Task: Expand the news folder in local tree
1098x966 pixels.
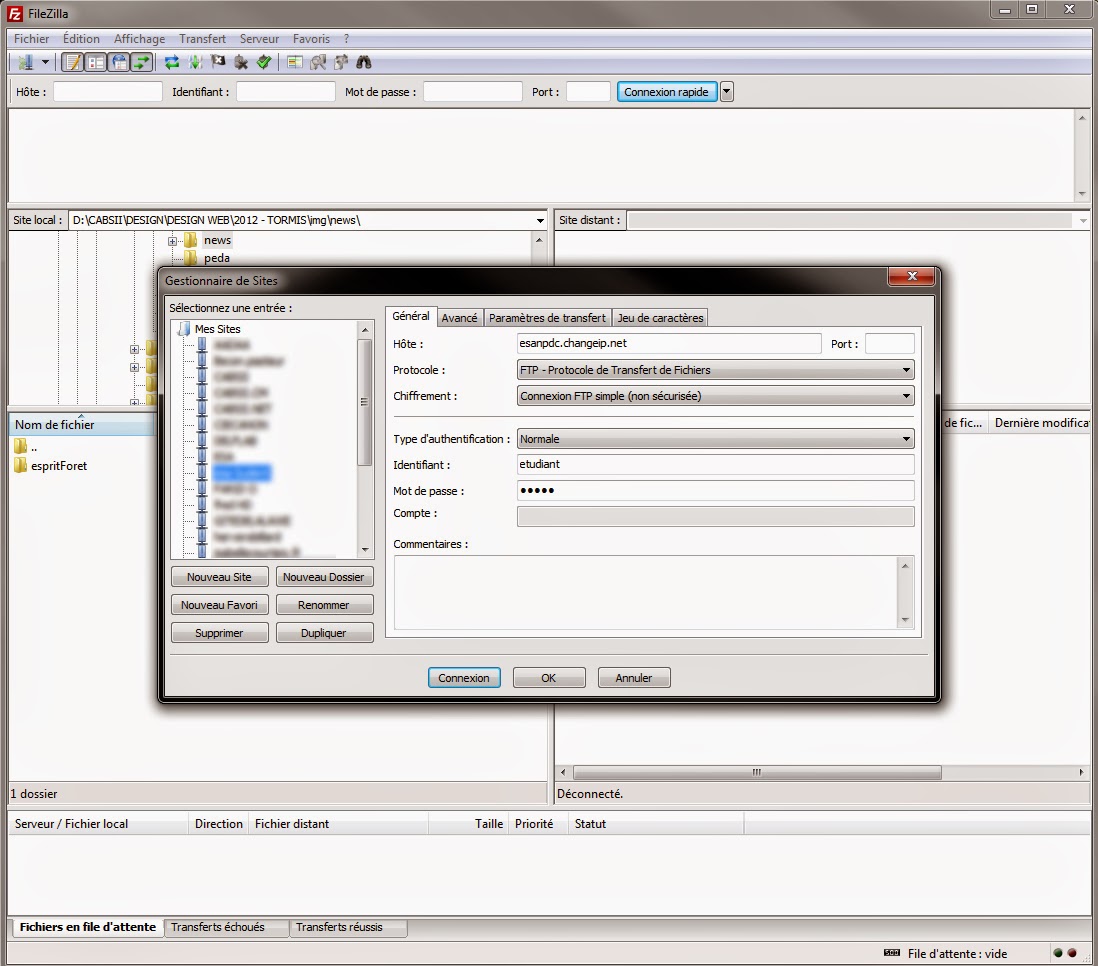Action: [x=172, y=241]
